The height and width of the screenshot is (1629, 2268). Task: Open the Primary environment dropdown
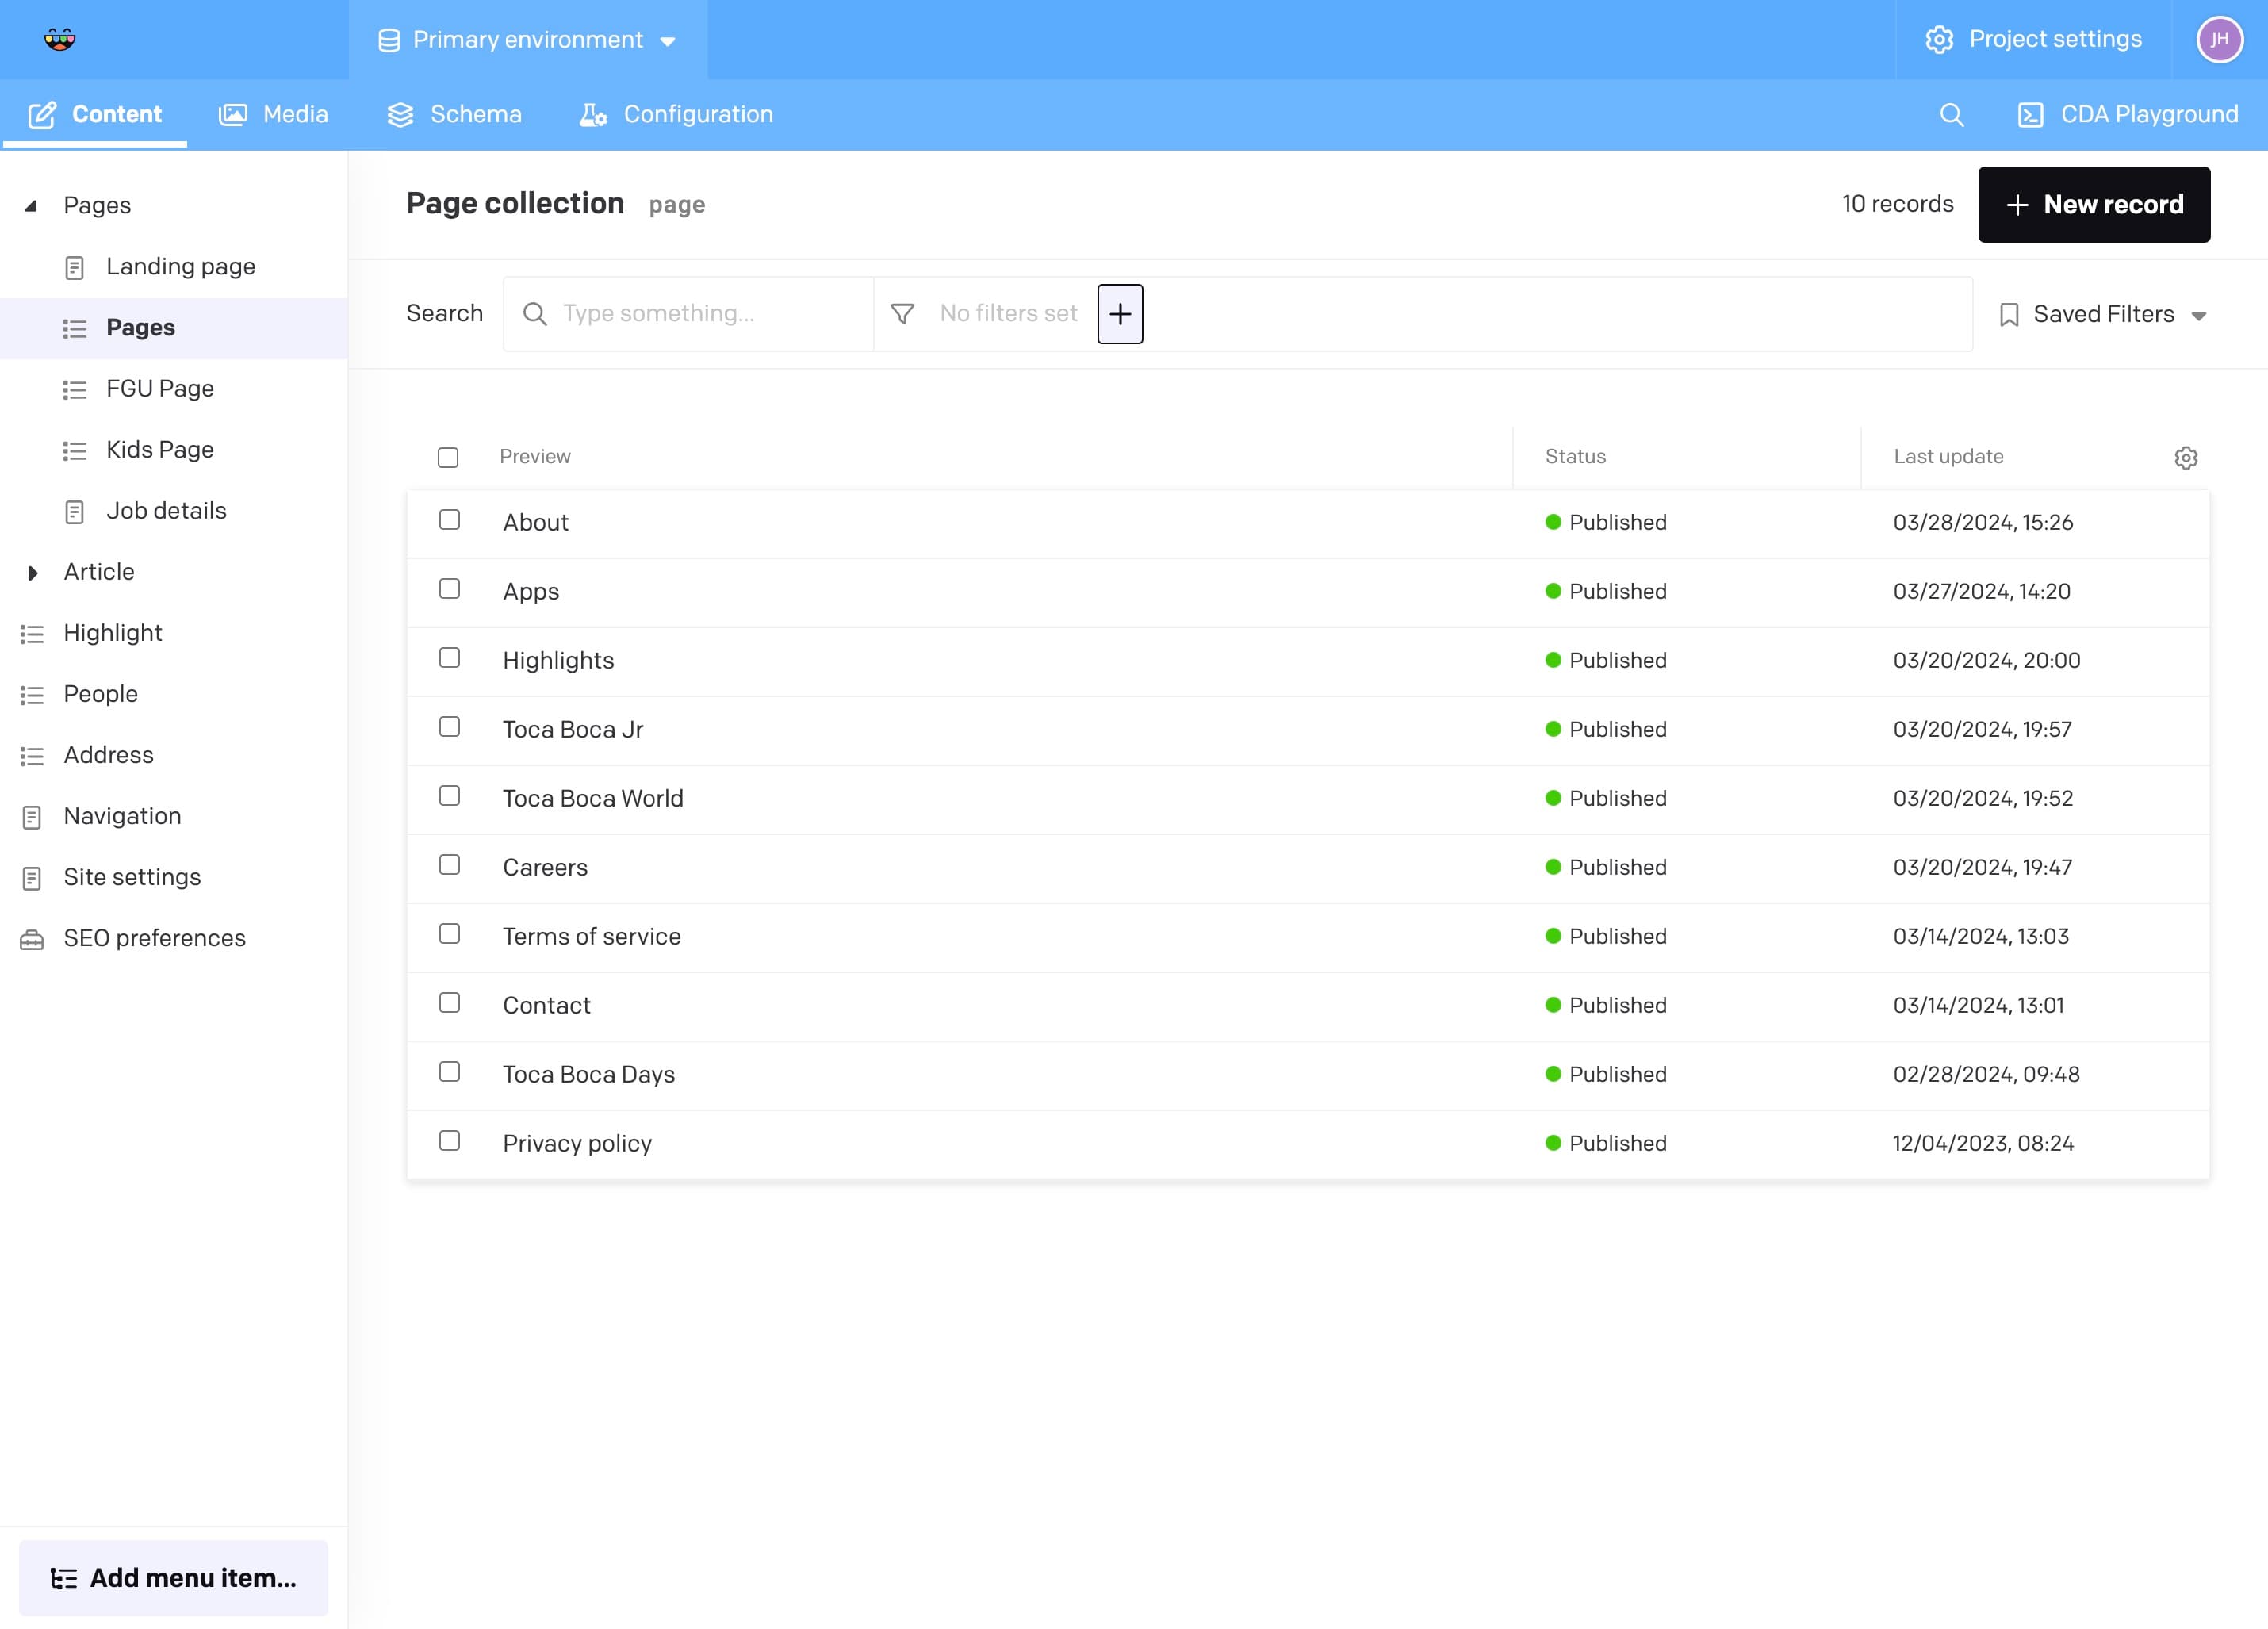pyautogui.click(x=527, y=40)
